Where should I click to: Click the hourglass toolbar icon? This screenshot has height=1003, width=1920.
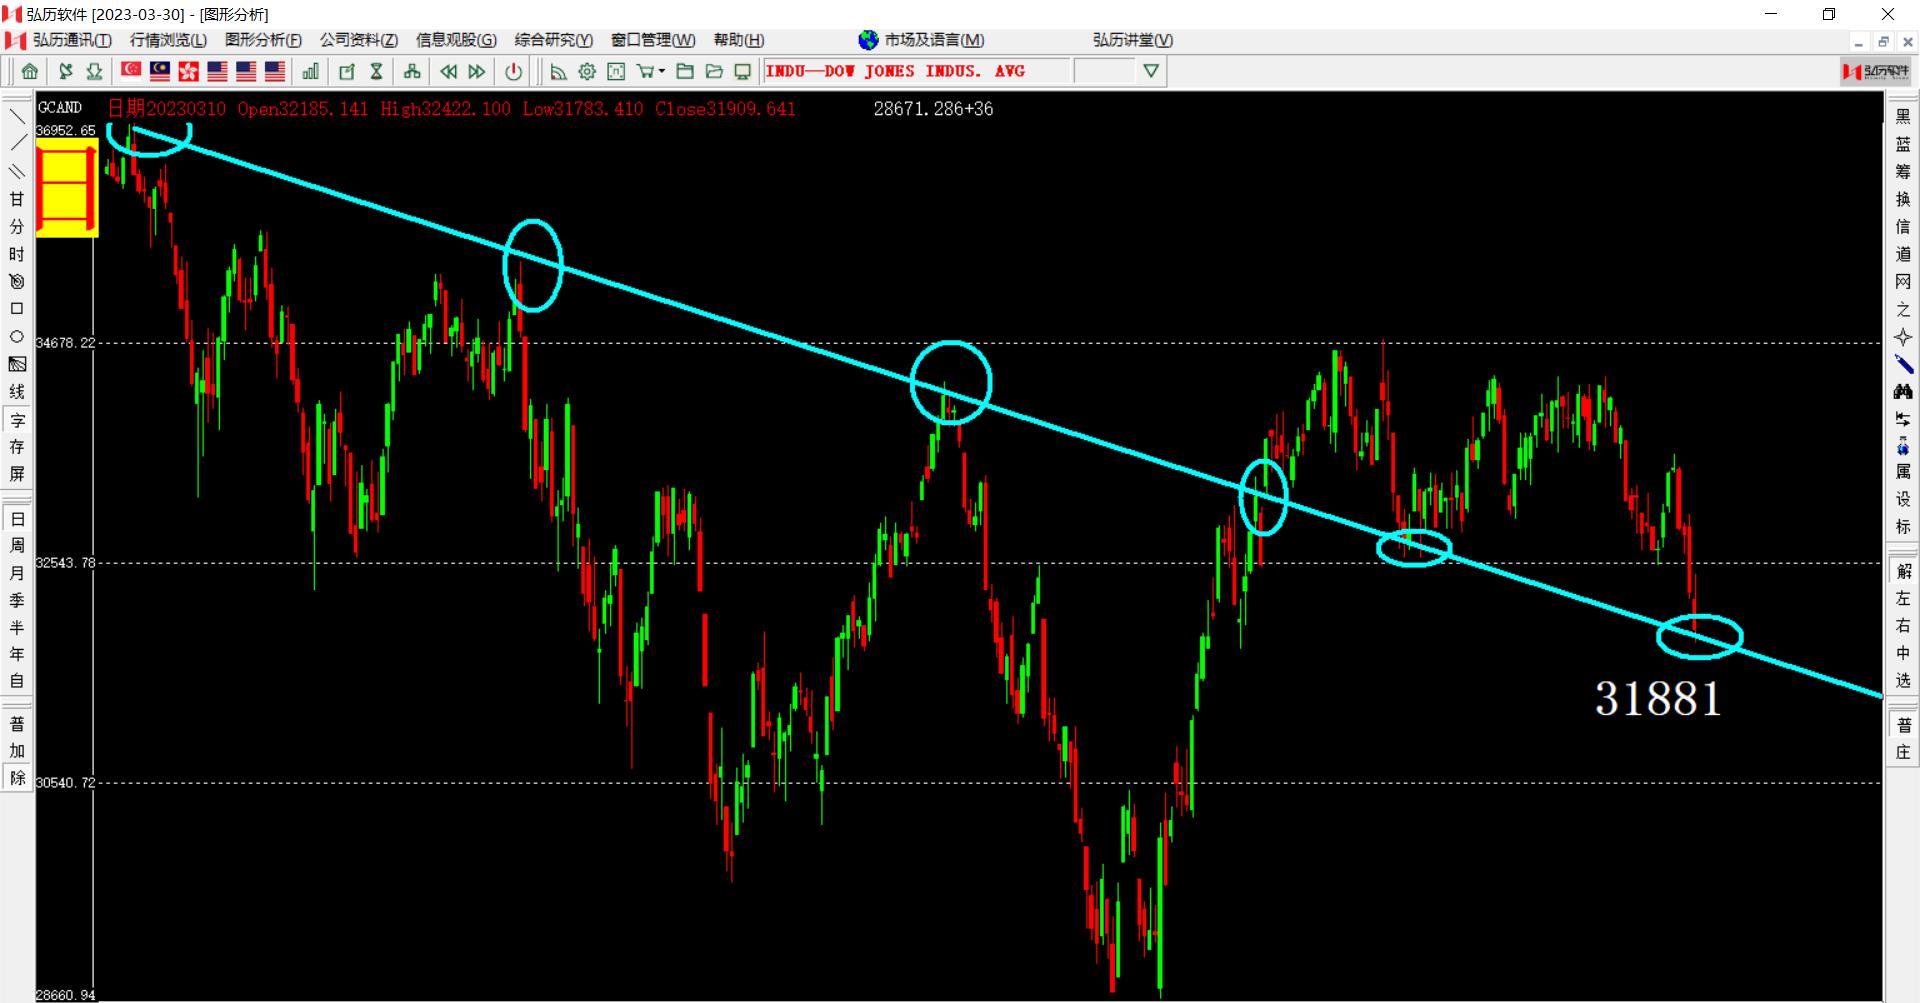(x=376, y=71)
